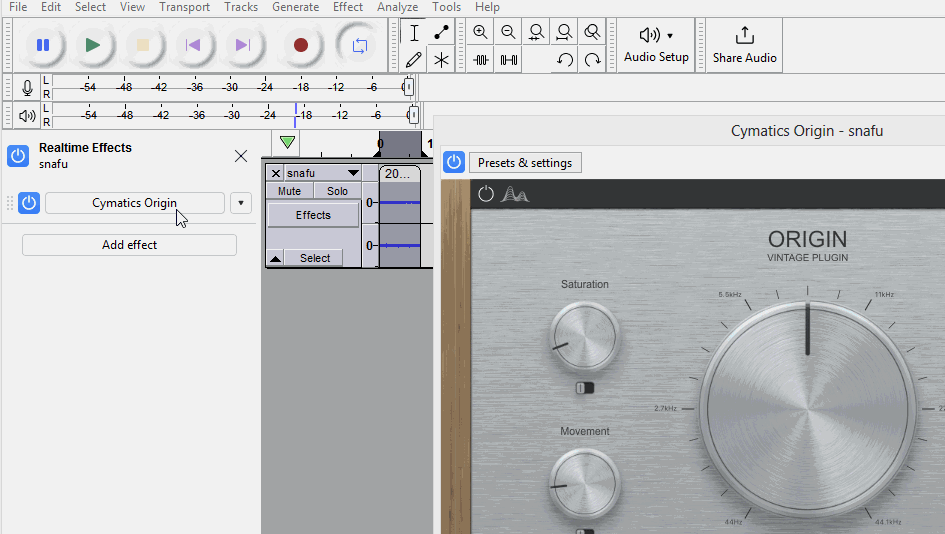Click the Zoom Out magnifier
945x534 pixels.
(508, 33)
